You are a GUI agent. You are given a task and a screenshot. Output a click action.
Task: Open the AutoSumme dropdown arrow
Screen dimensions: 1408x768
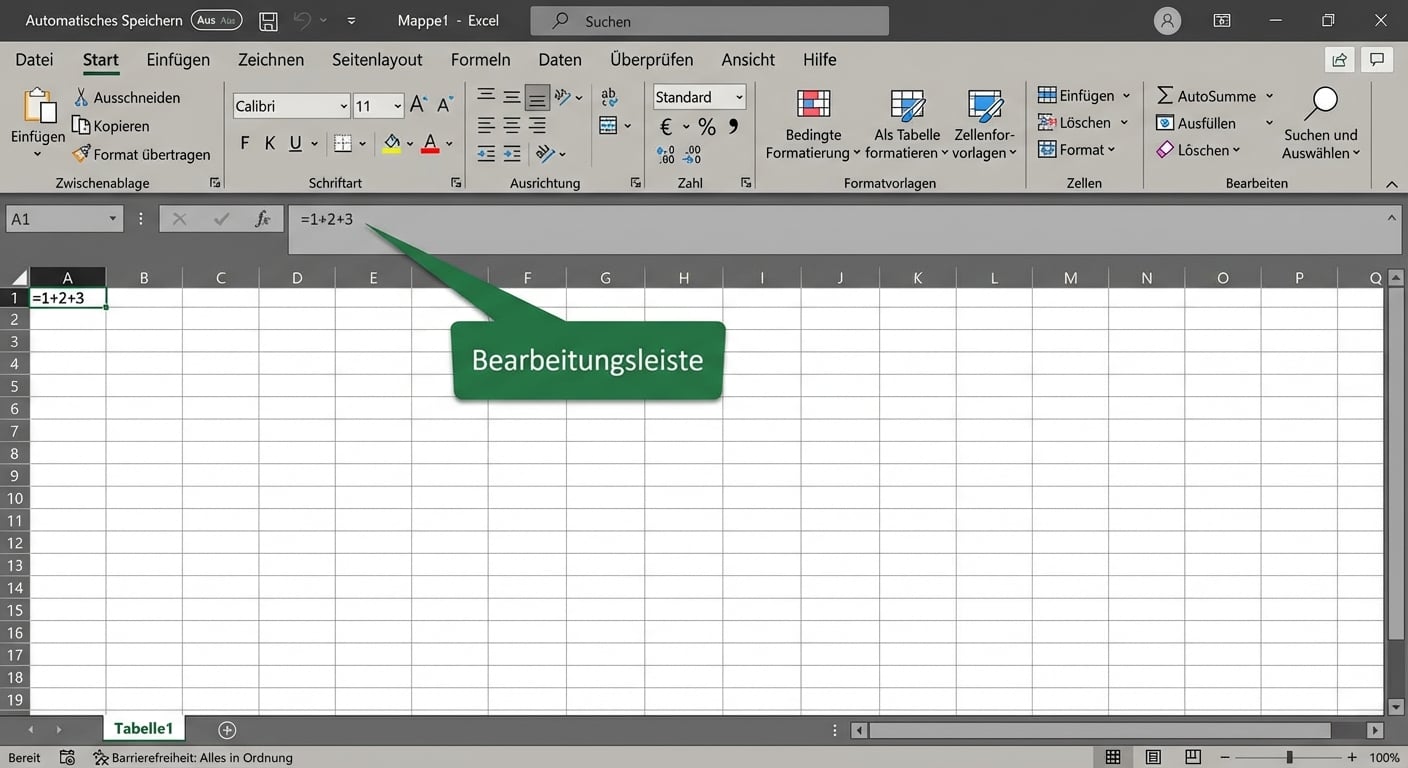click(x=1269, y=96)
